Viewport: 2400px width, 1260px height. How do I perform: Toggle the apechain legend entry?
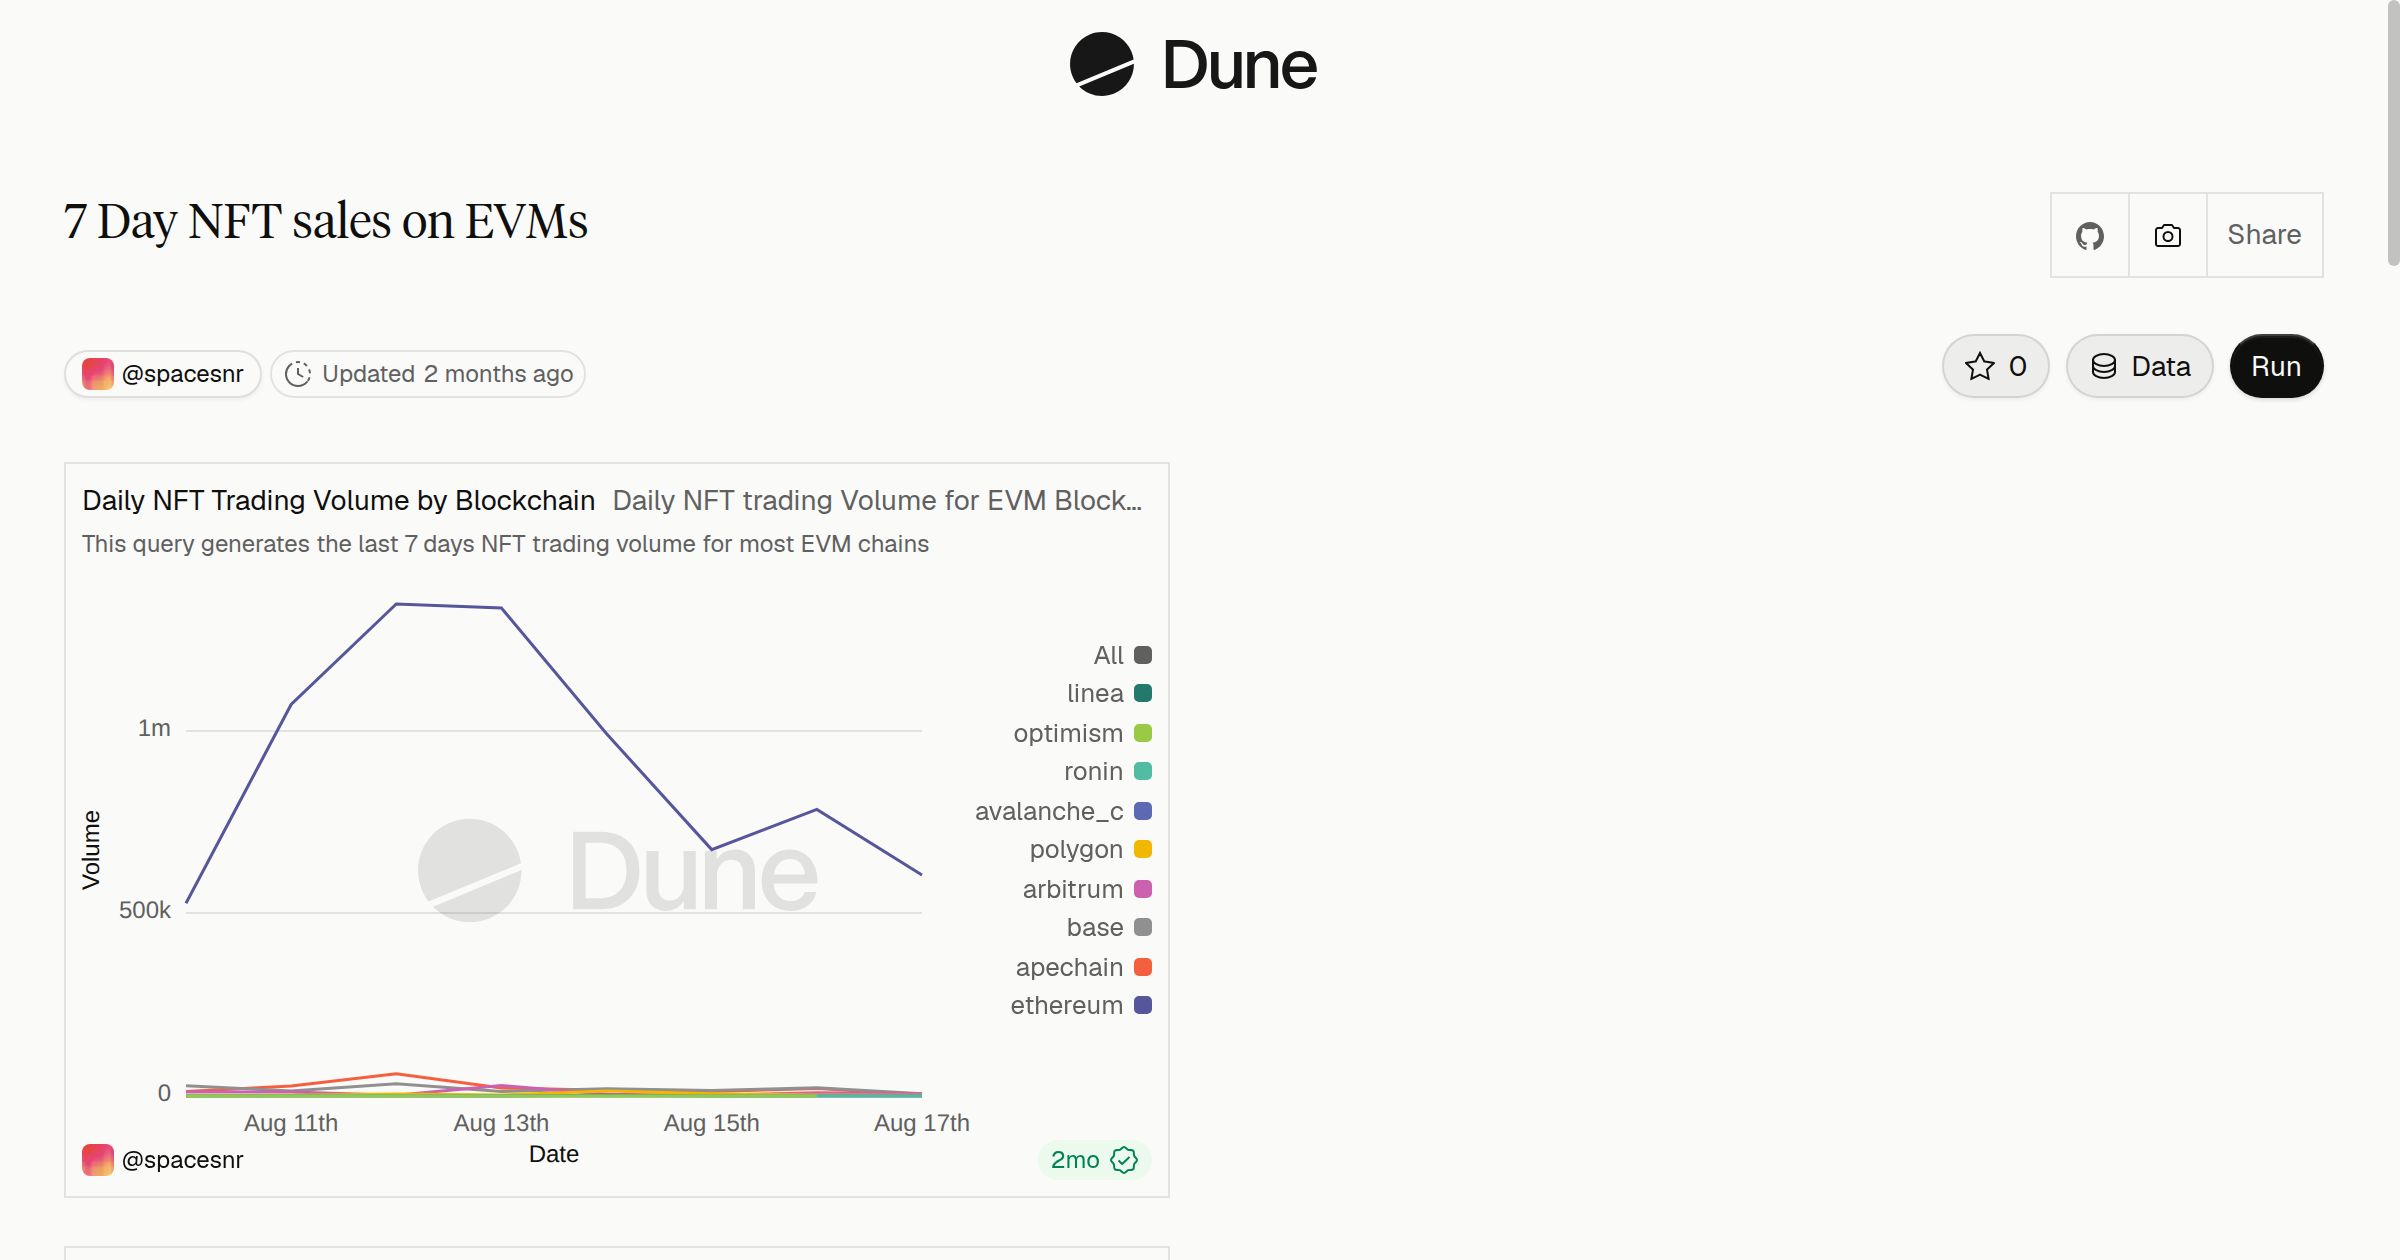tap(1083, 967)
